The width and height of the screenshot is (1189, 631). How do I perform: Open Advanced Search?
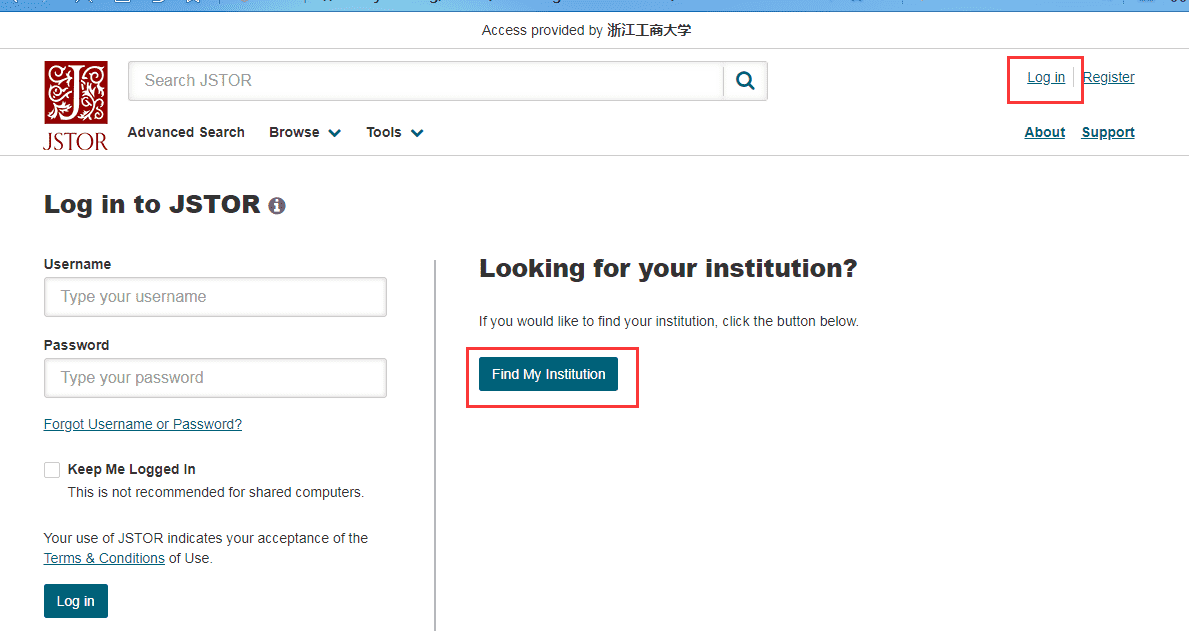(186, 132)
